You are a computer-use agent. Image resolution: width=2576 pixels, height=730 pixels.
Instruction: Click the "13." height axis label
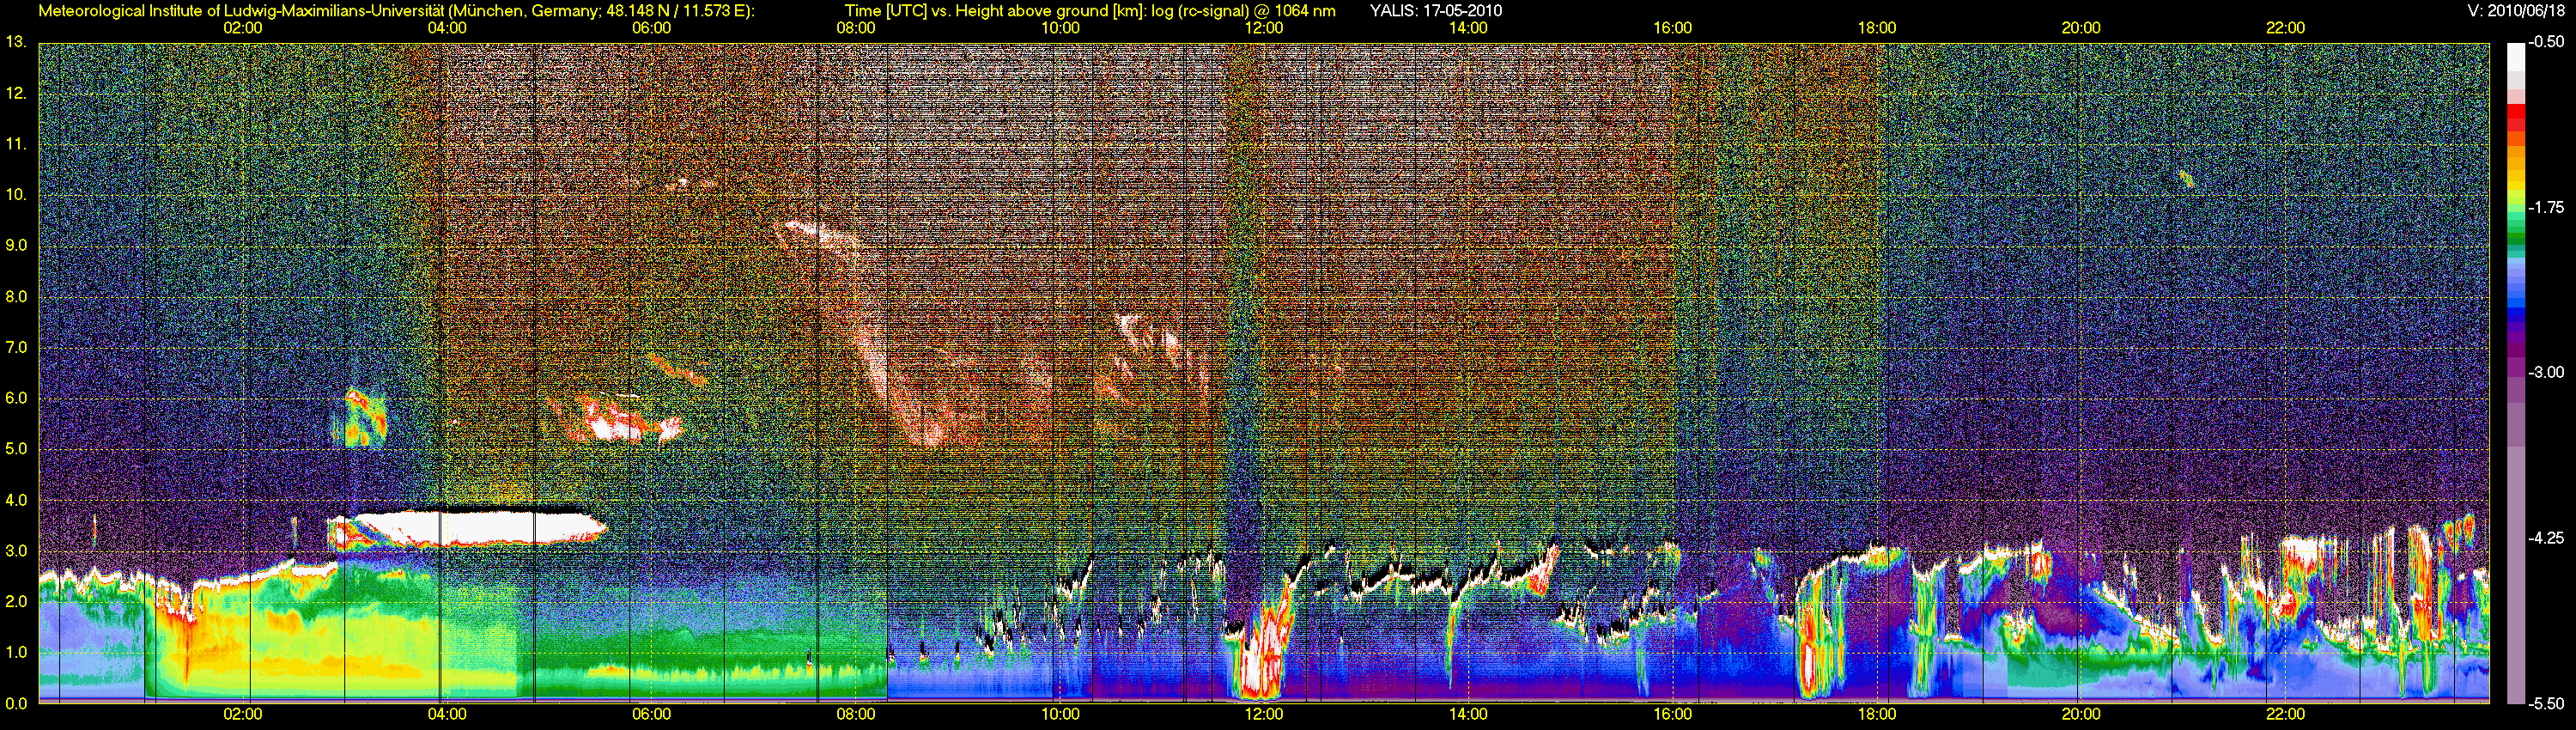pyautogui.click(x=17, y=42)
